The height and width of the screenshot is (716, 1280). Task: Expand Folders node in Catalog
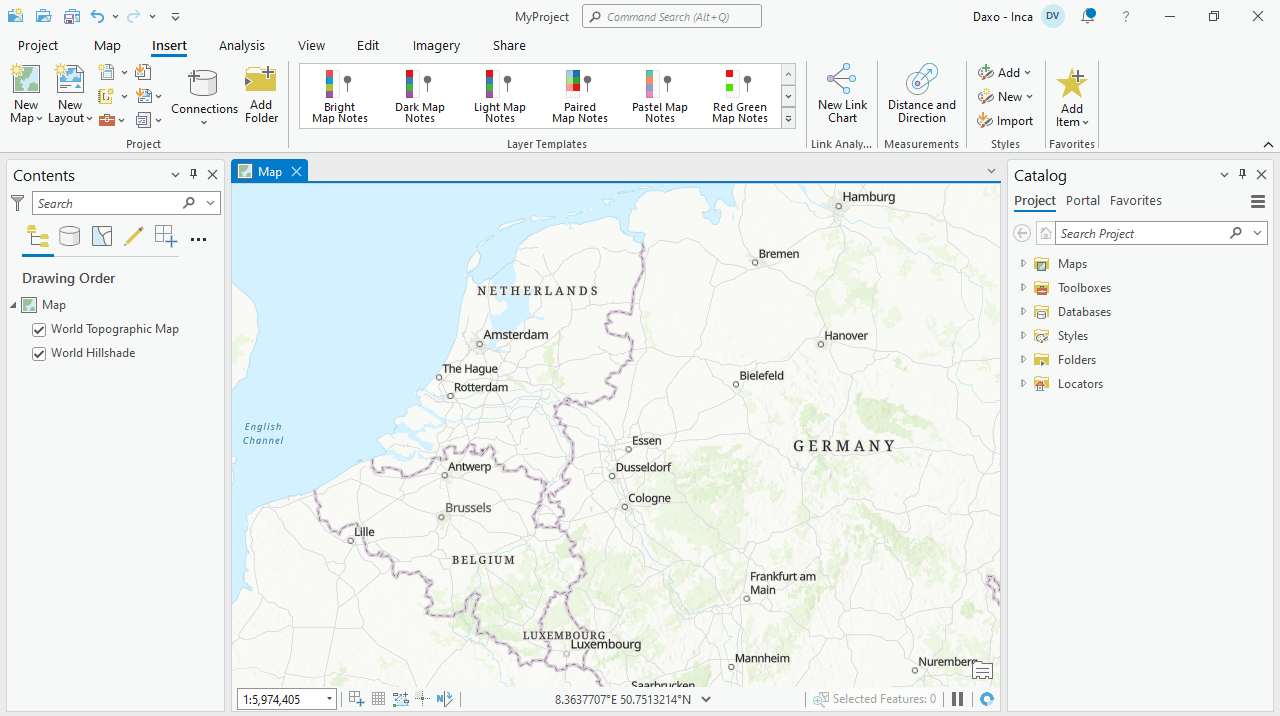1023,360
